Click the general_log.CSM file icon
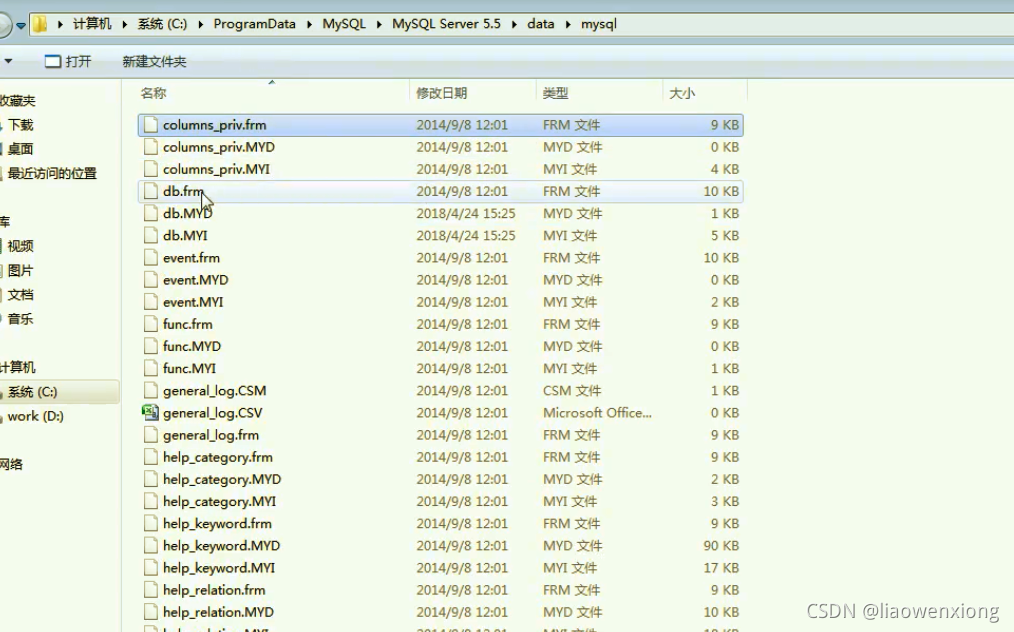The width and height of the screenshot is (1014, 632). 151,391
